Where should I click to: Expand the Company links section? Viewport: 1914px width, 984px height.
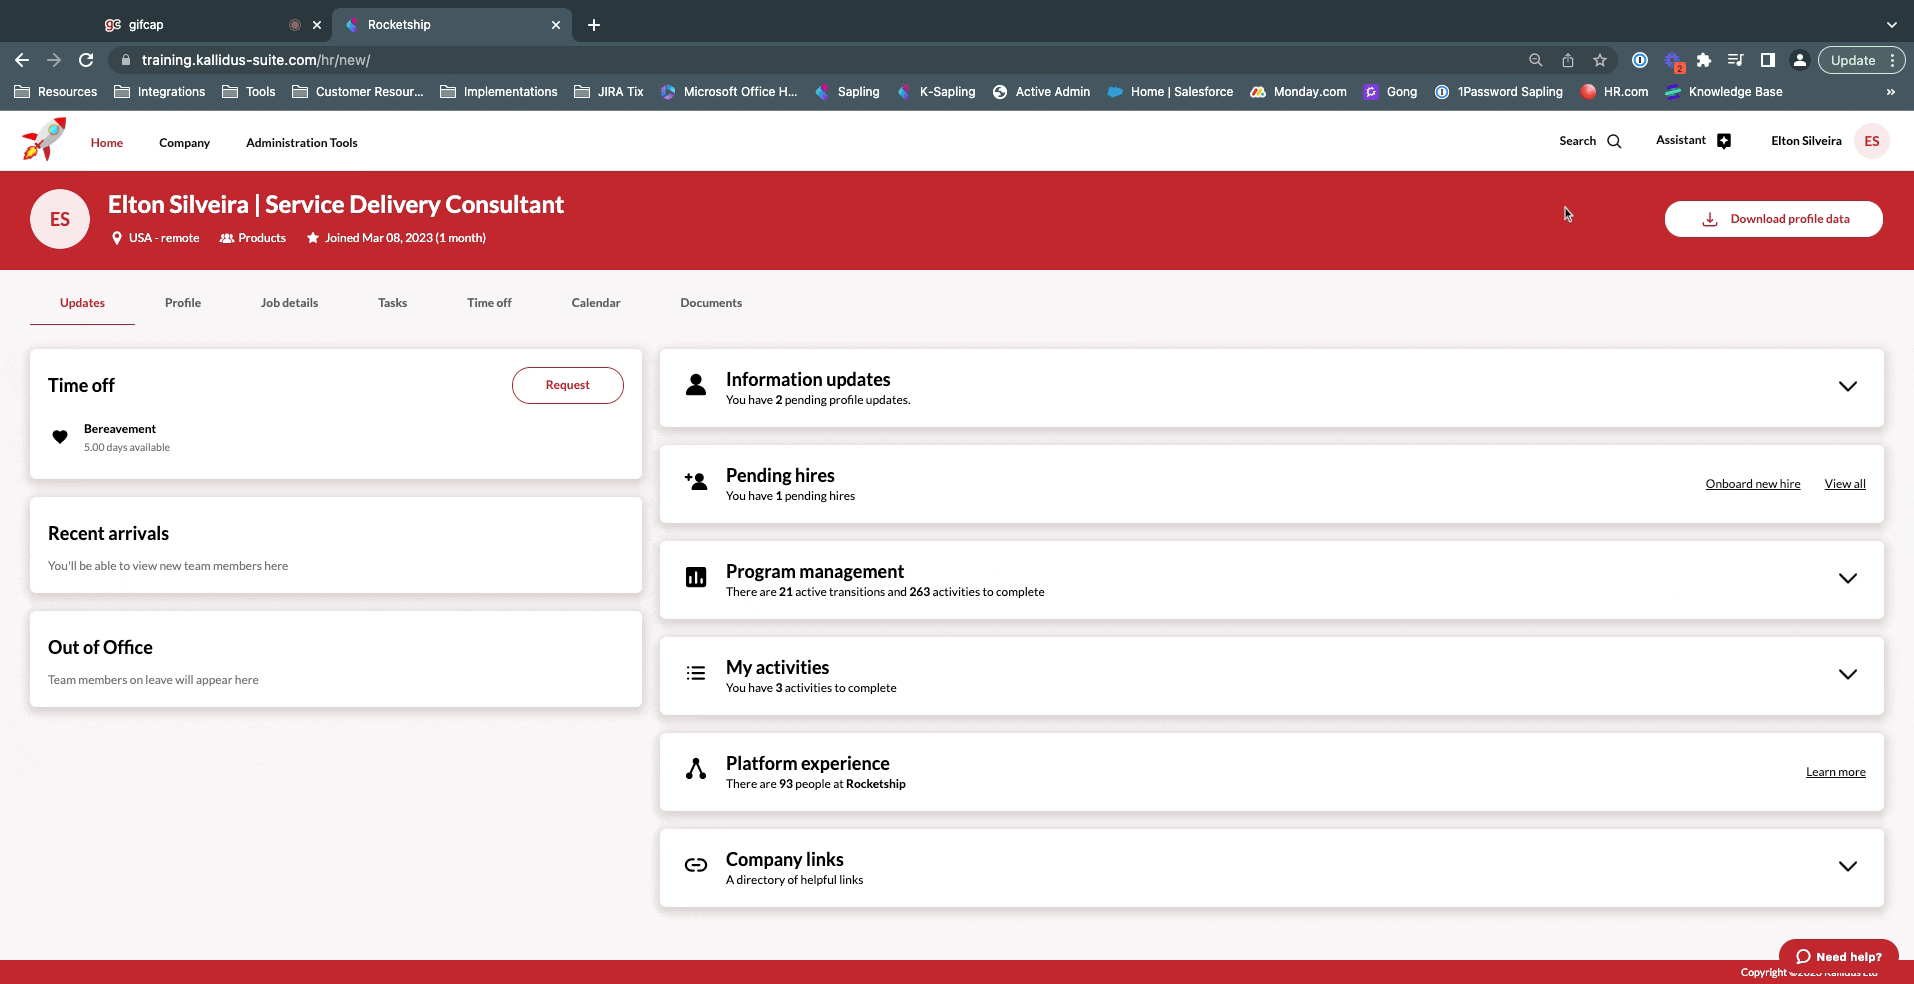(x=1847, y=867)
